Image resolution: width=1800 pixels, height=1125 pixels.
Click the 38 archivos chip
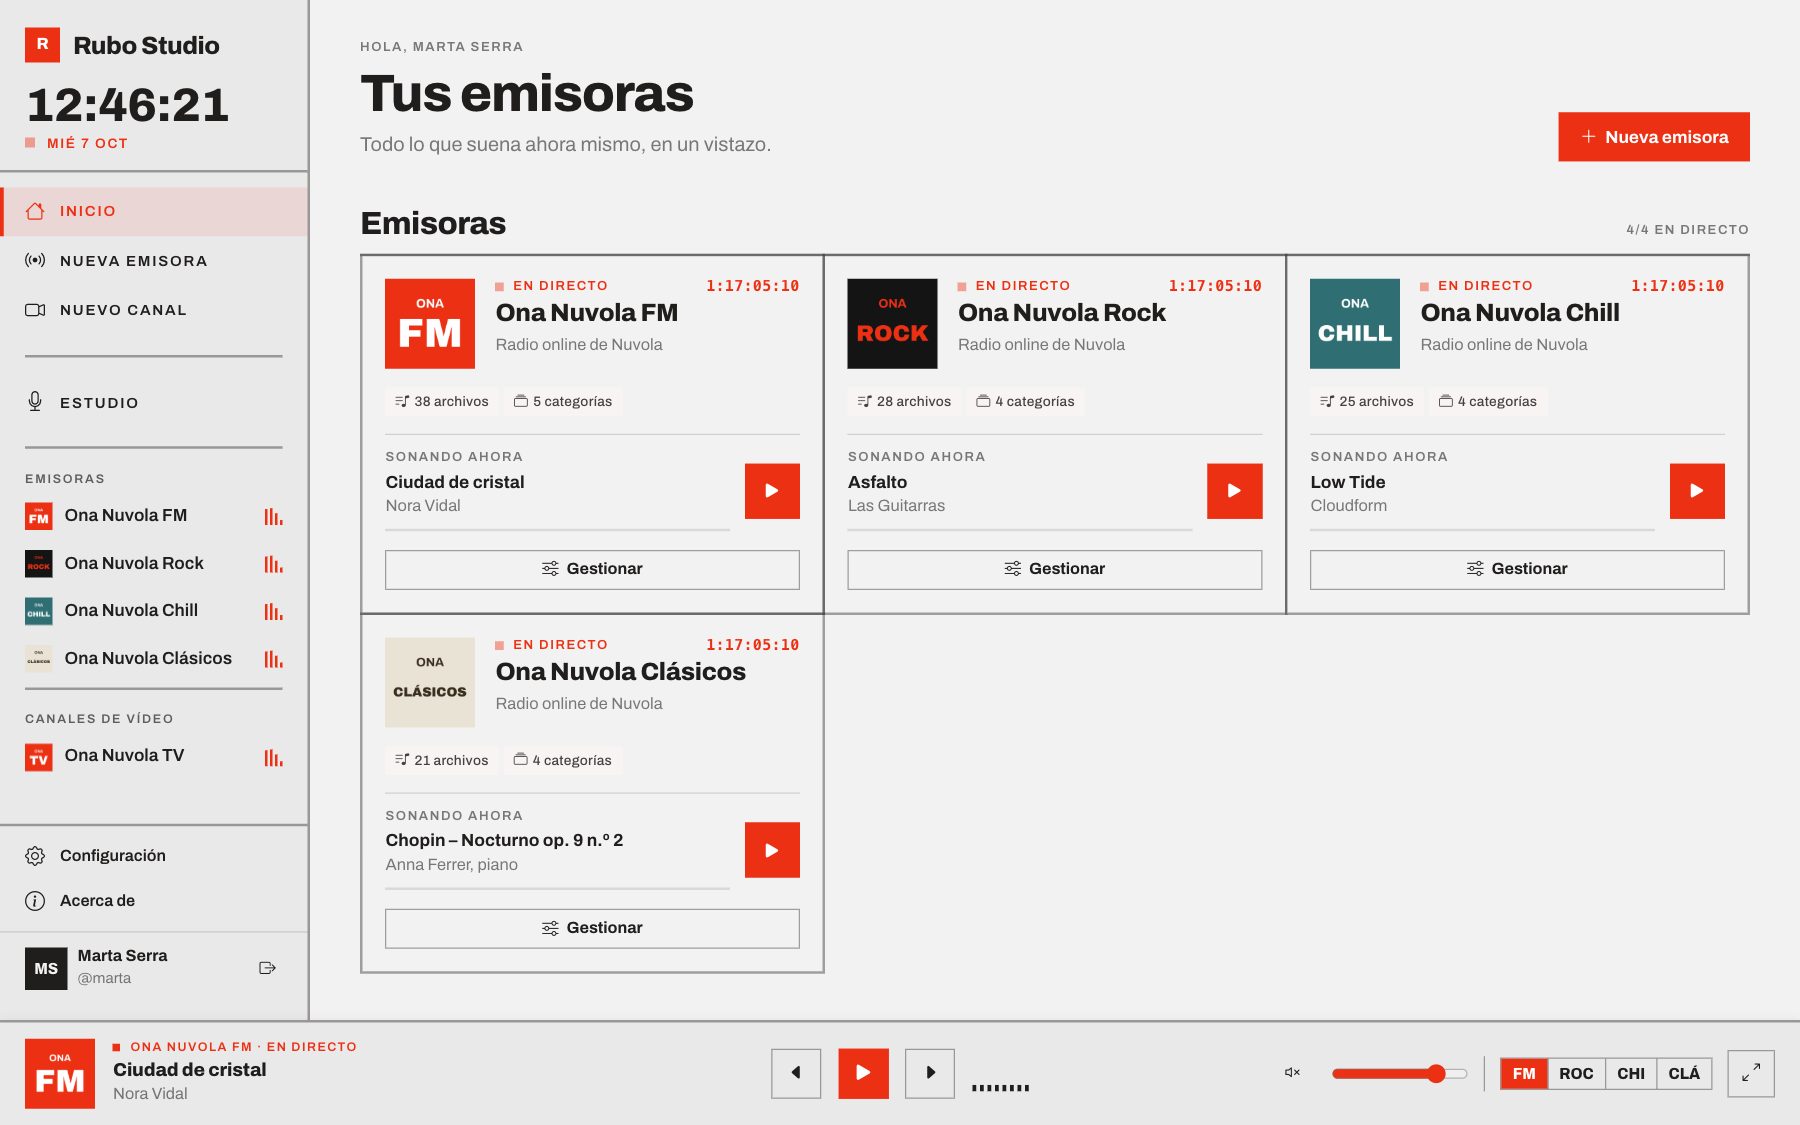pos(442,401)
